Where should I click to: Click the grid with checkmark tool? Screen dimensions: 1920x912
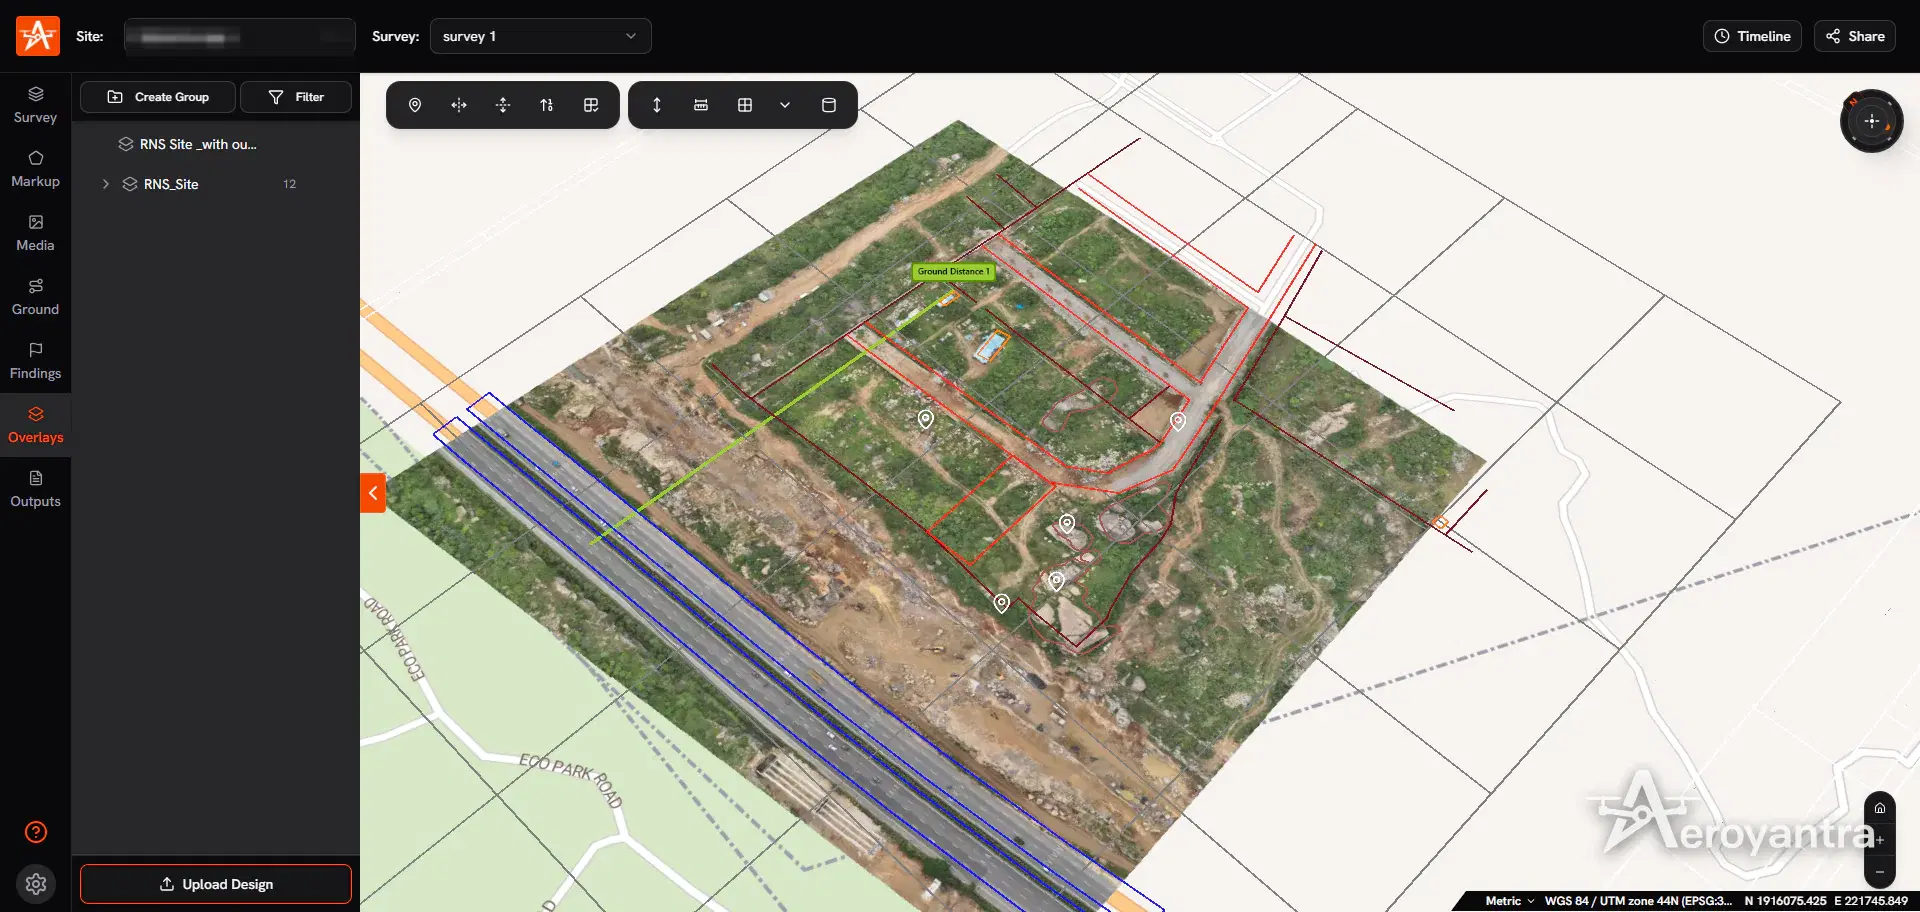pyautogui.click(x=591, y=105)
